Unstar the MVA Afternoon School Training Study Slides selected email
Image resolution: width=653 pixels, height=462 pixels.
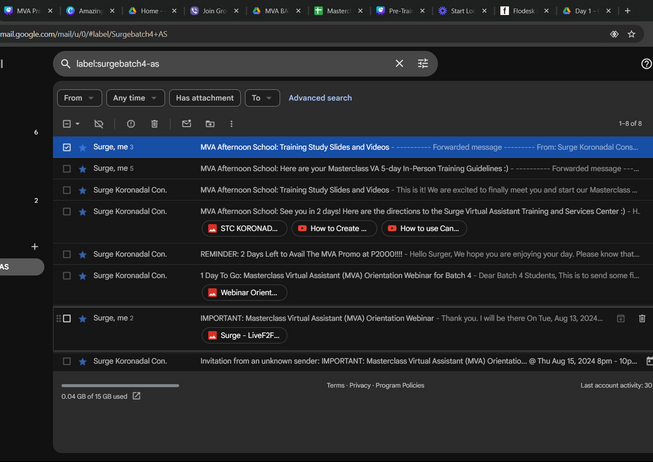(82, 147)
